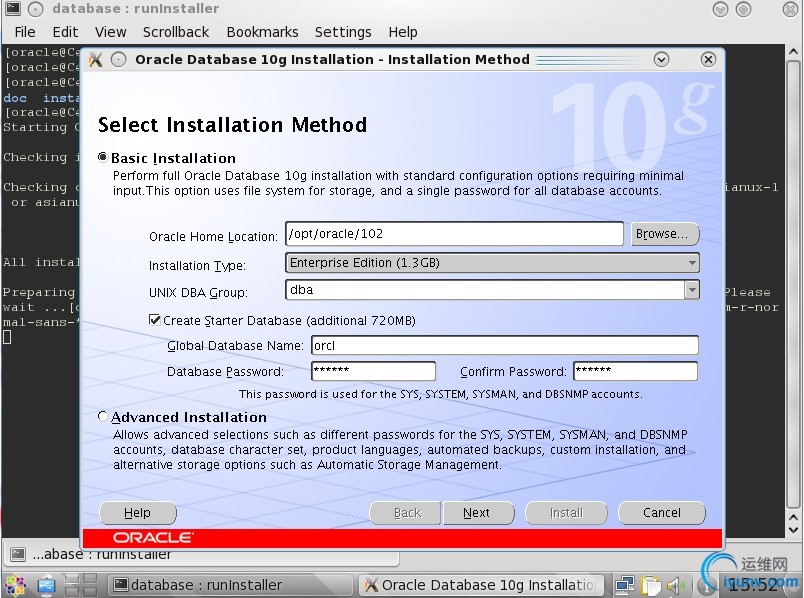Click the Next button
The width and height of the screenshot is (804, 598).
tap(478, 513)
